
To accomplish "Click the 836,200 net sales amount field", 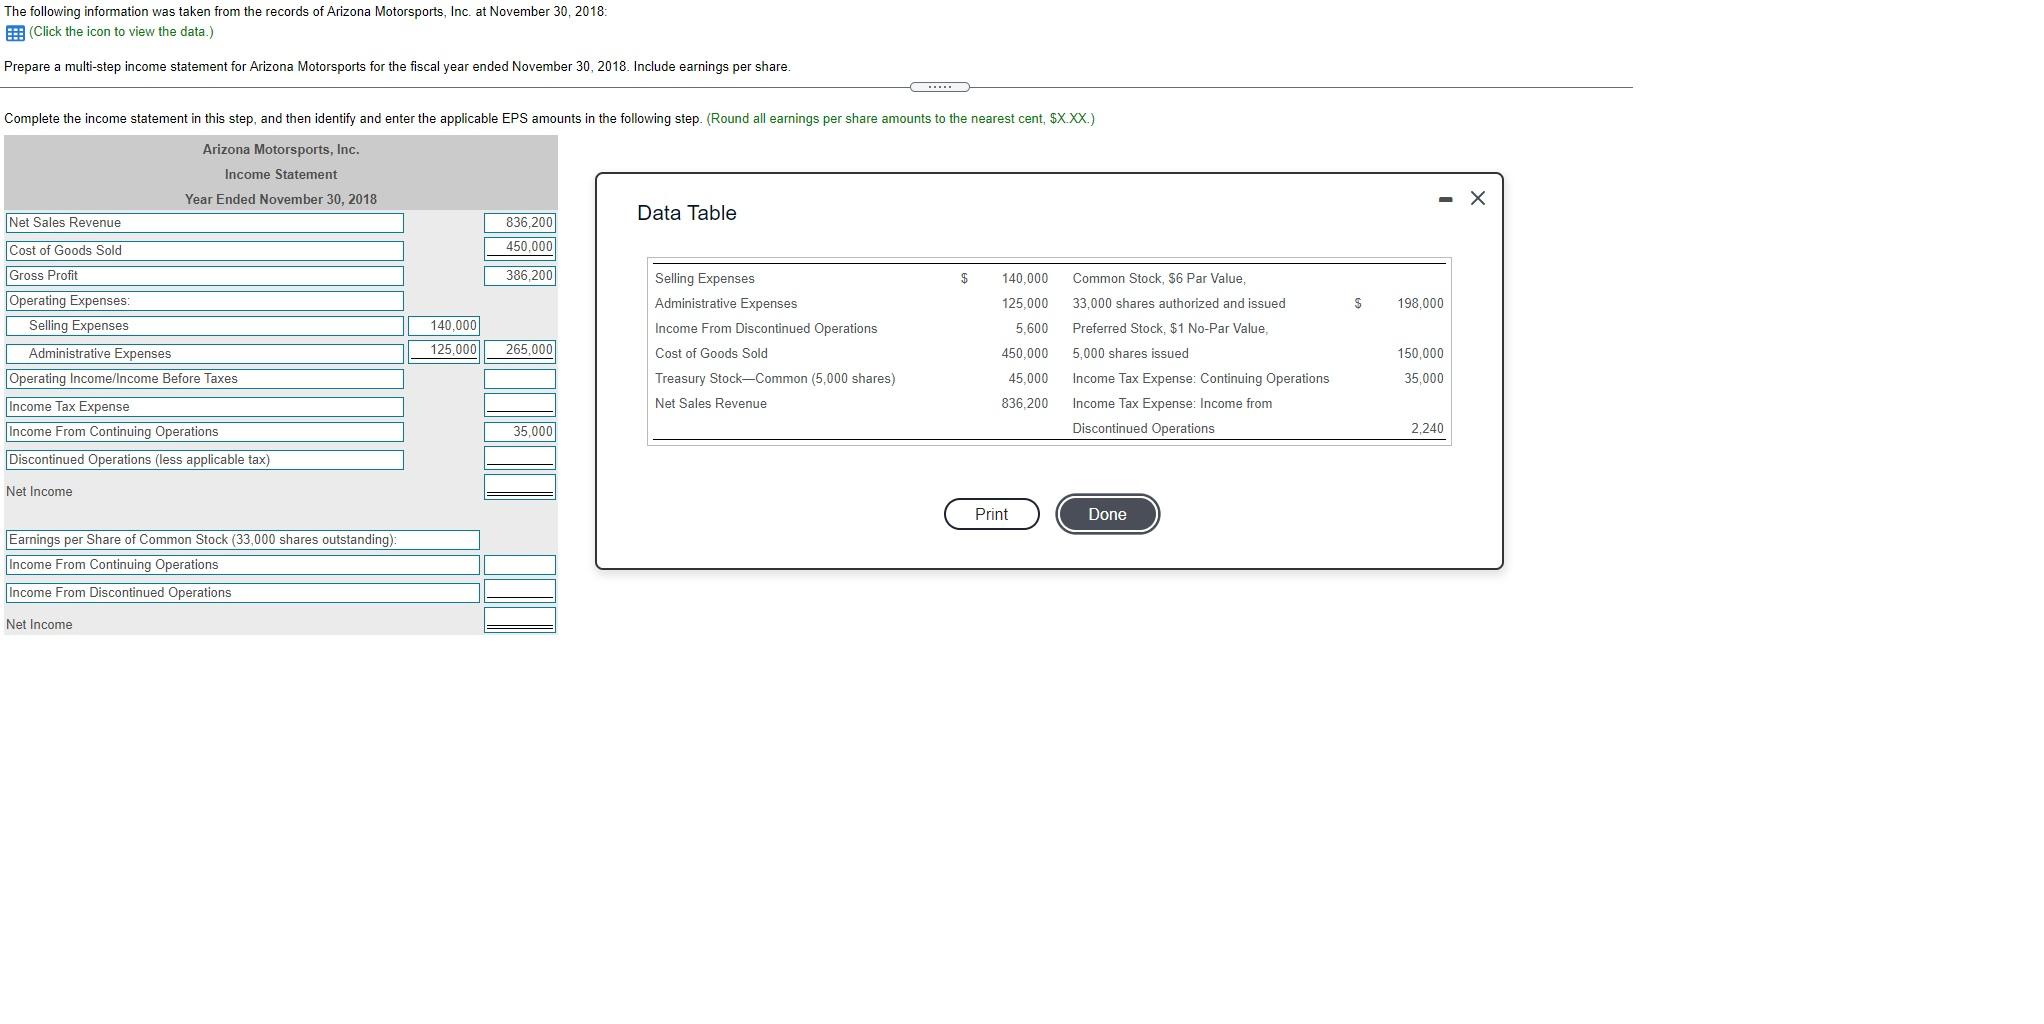I will (x=520, y=223).
